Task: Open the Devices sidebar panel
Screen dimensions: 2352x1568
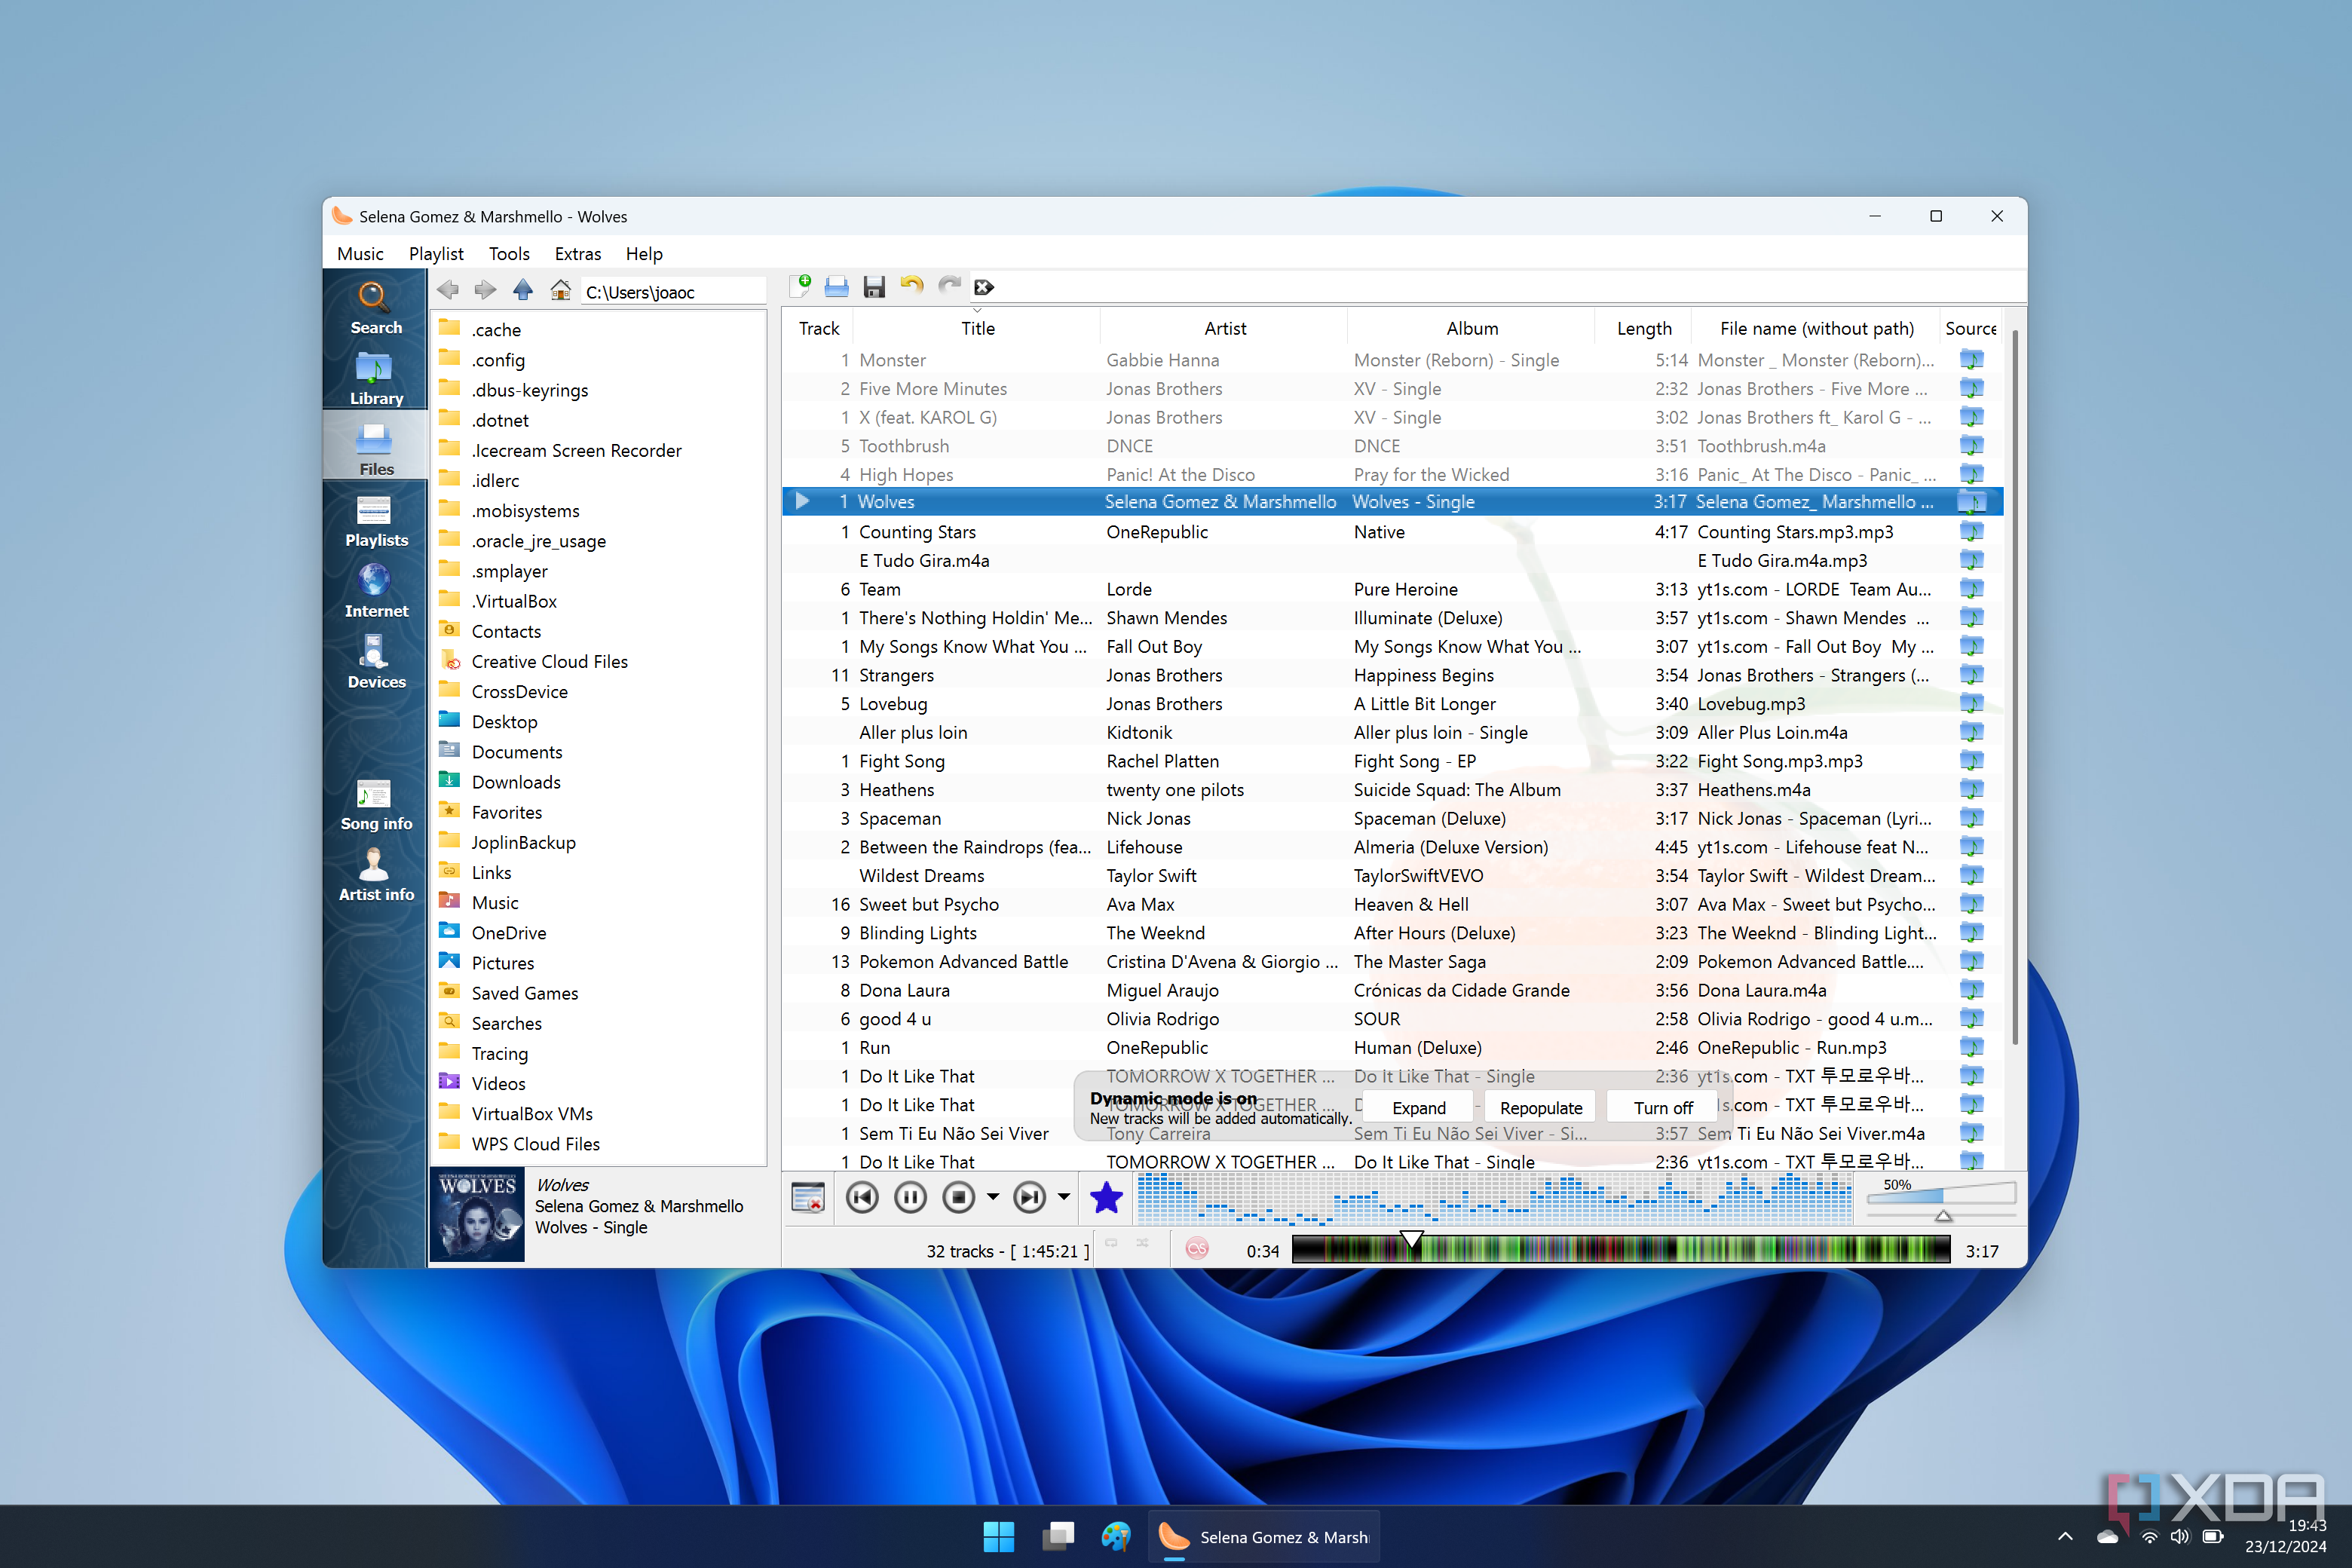Action: [376, 661]
